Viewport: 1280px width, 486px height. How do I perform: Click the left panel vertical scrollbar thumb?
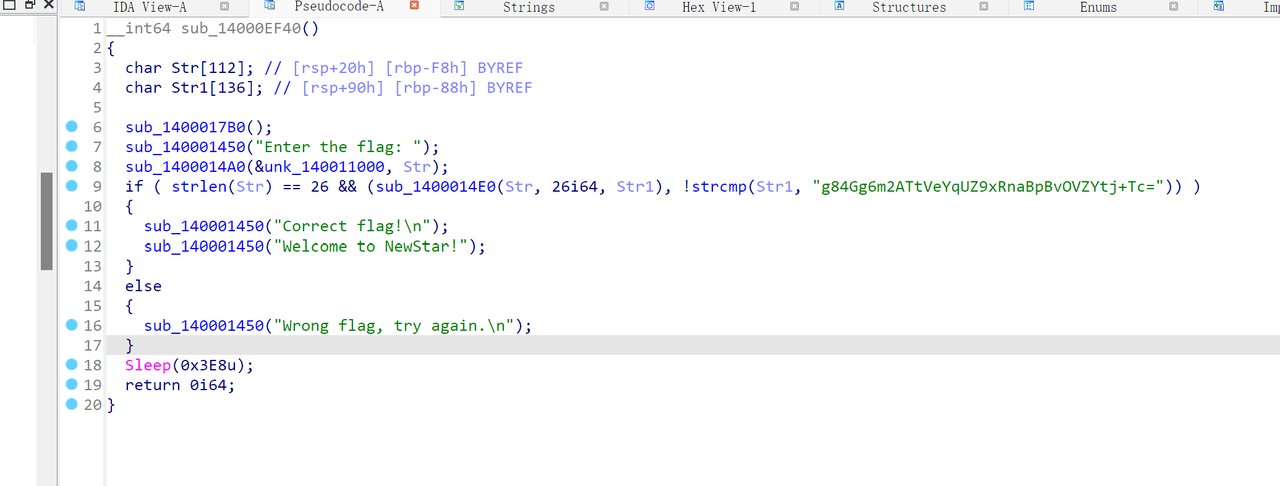(x=46, y=220)
